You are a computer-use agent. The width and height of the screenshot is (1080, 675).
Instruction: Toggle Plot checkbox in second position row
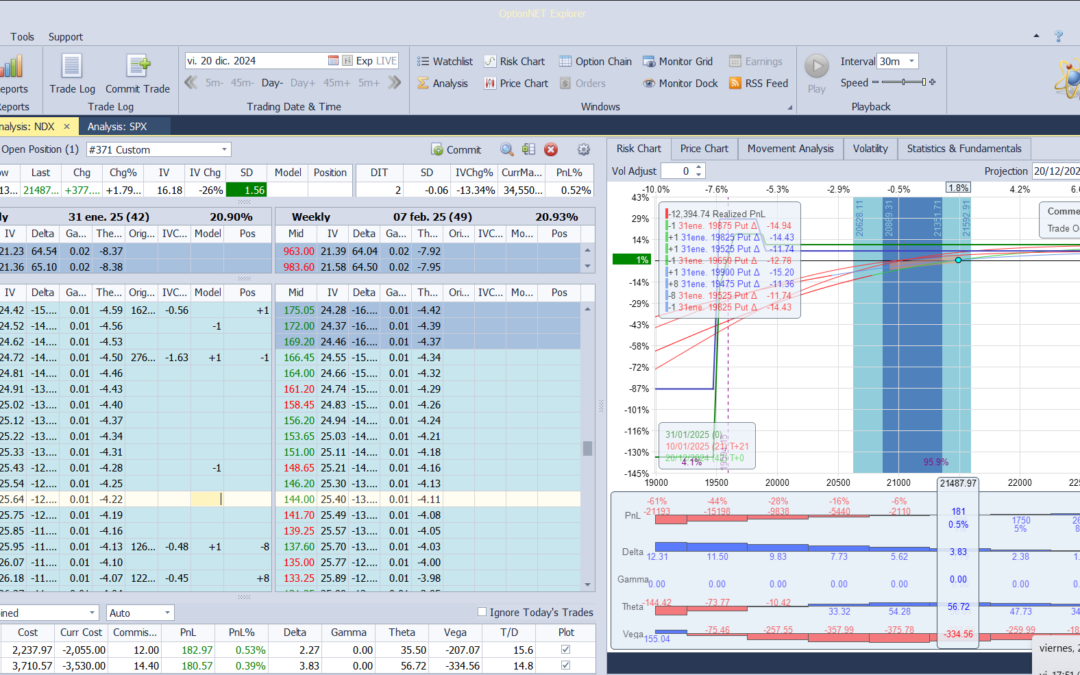pos(567,666)
